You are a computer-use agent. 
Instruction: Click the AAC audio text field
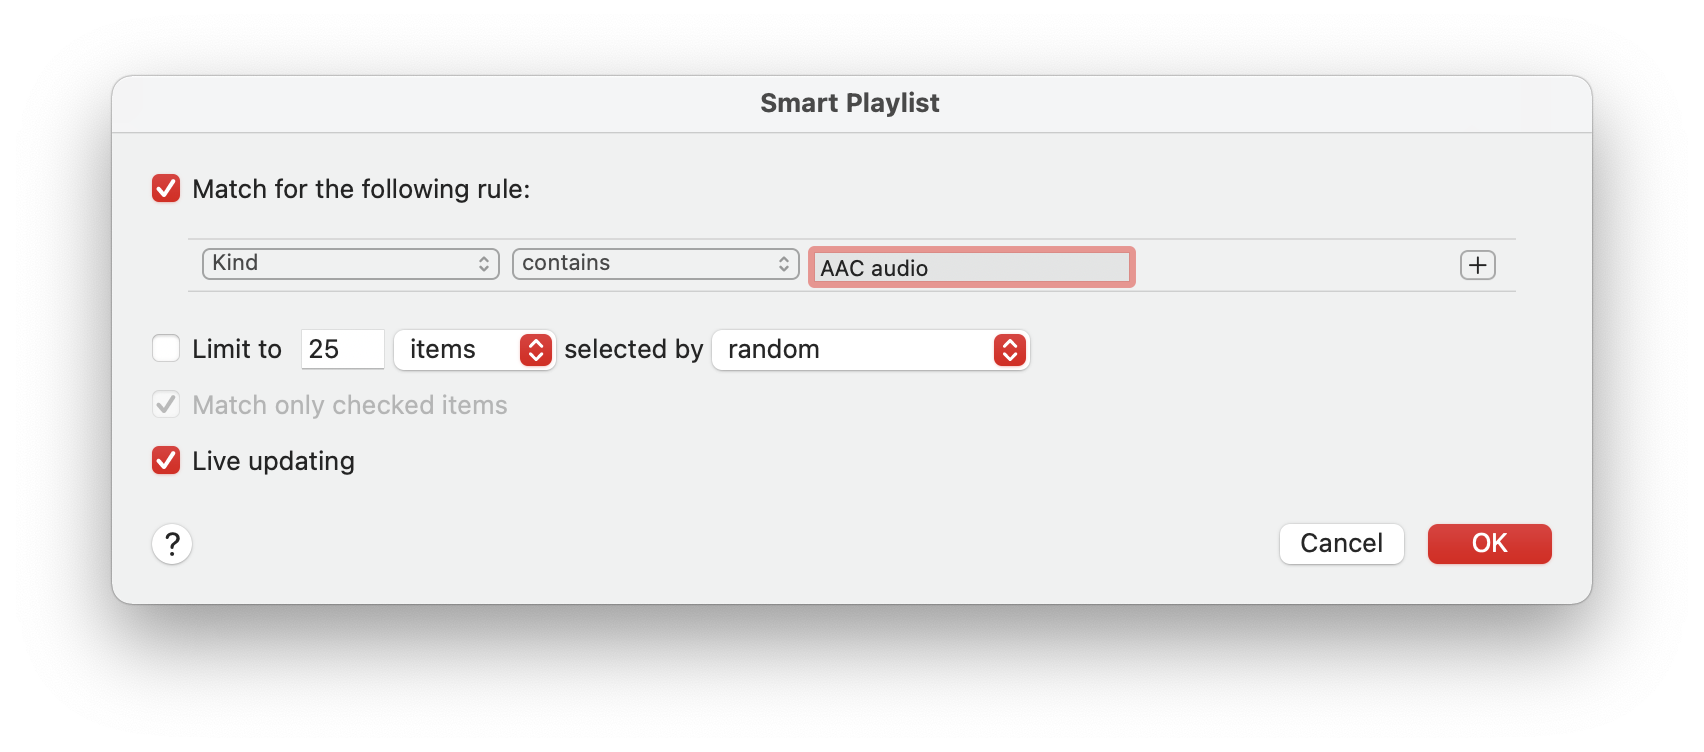click(972, 268)
